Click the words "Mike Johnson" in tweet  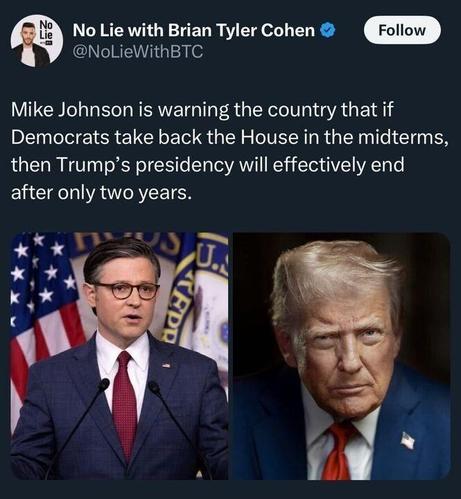click(72, 110)
